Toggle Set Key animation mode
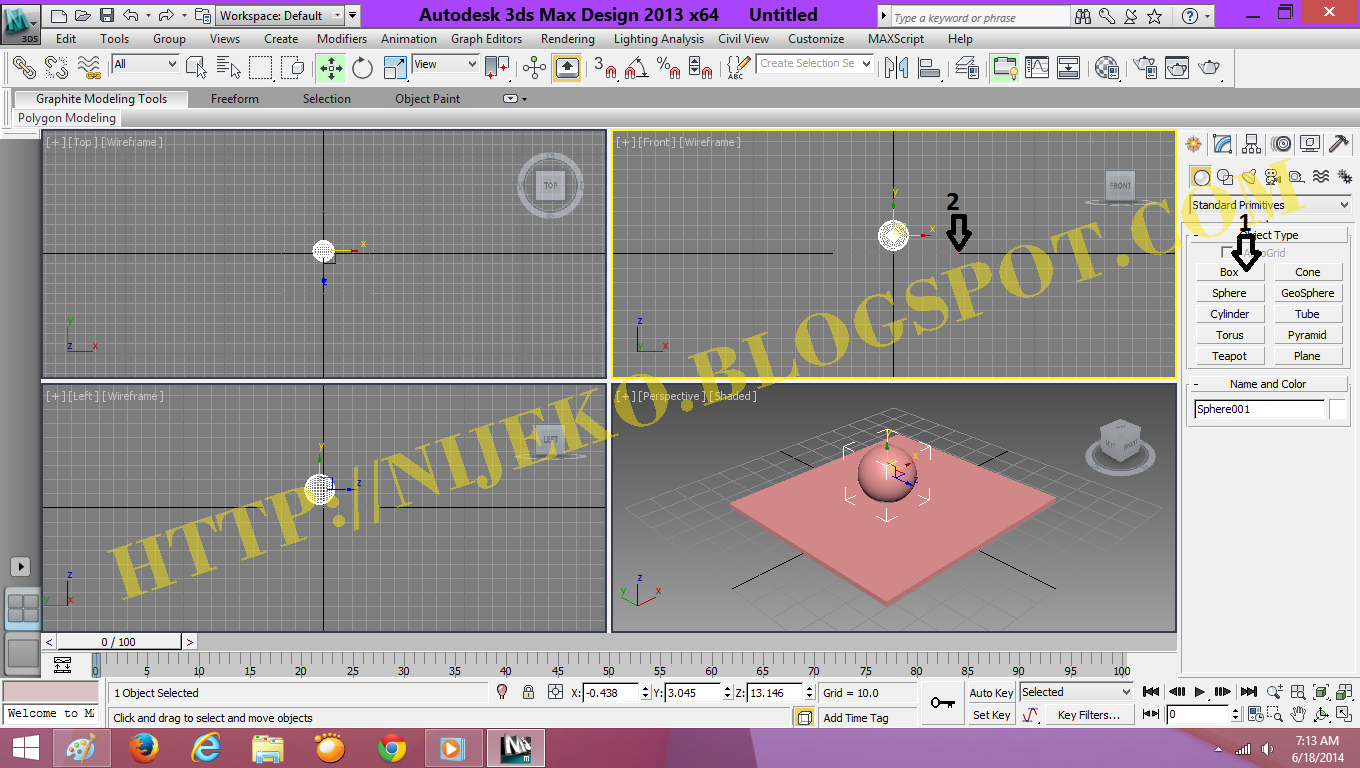The height and width of the screenshot is (768, 1360). [x=991, y=715]
